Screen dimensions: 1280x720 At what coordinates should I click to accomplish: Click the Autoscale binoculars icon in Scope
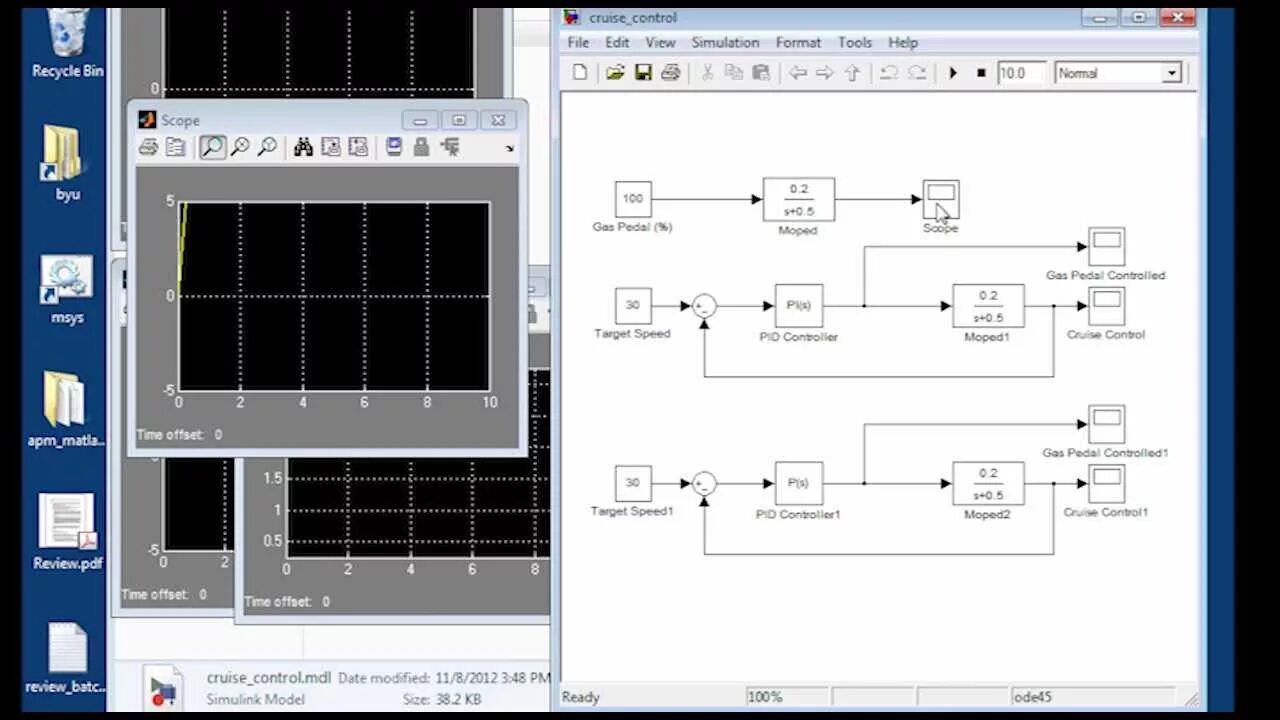tap(303, 148)
